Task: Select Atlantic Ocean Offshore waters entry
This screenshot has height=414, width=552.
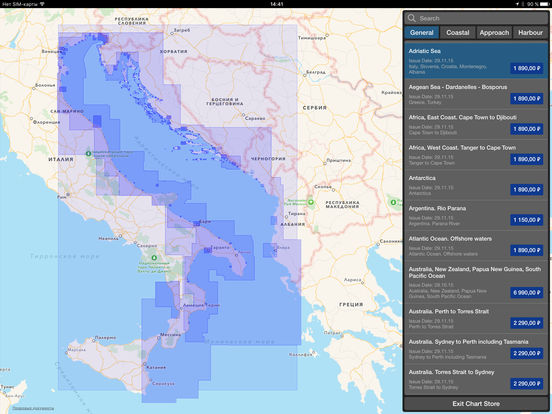Action: [476, 246]
